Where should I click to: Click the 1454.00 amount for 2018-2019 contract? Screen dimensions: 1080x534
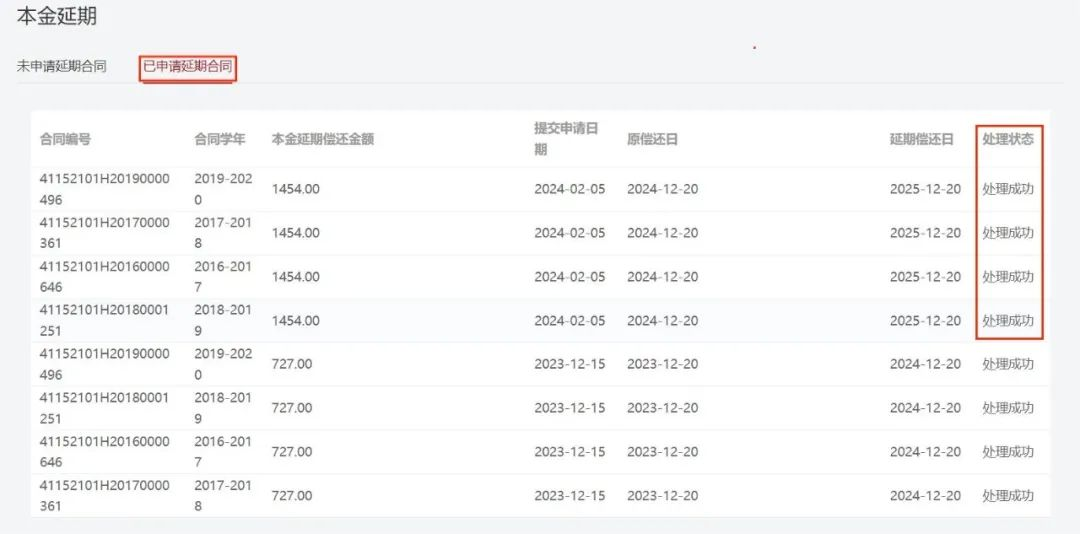(x=296, y=321)
